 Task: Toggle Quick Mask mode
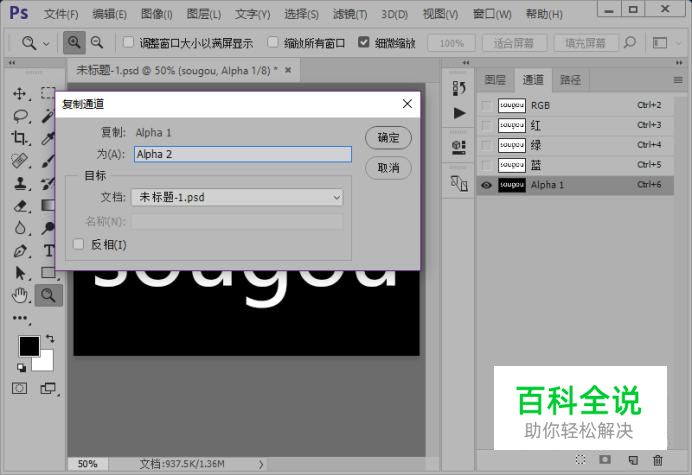[19, 388]
